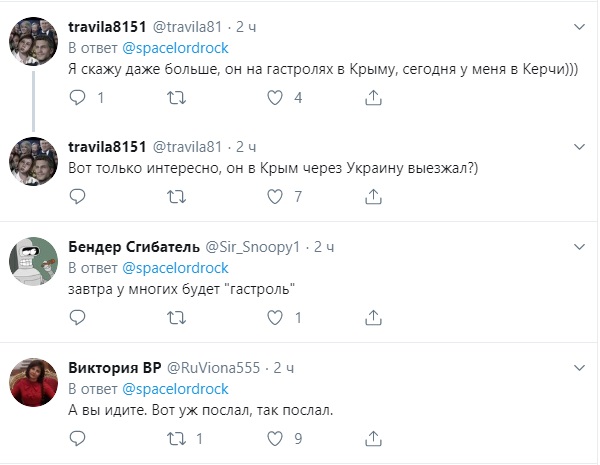Share Бендер Сгибатель's tweet
This screenshot has width=600, height=465.
tap(373, 318)
